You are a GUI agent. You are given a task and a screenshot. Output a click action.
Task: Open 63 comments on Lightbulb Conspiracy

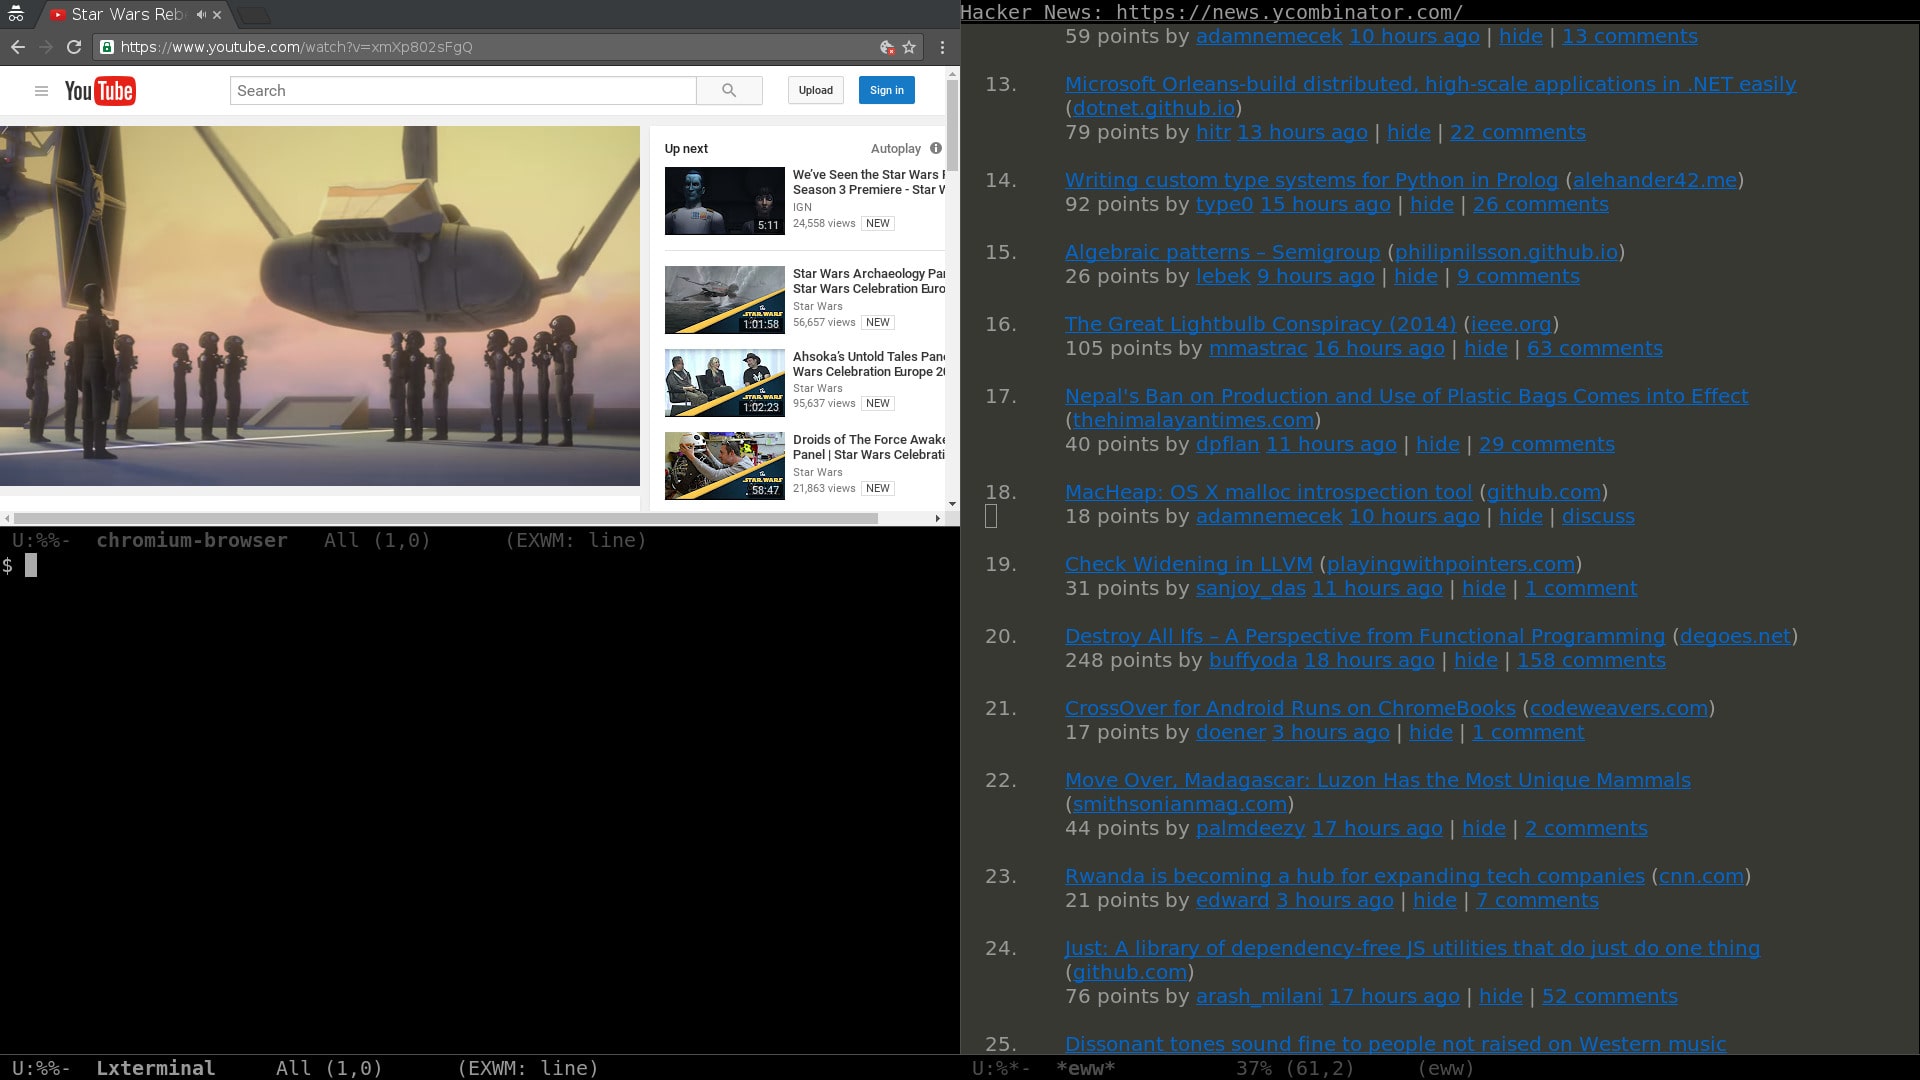coord(1594,348)
